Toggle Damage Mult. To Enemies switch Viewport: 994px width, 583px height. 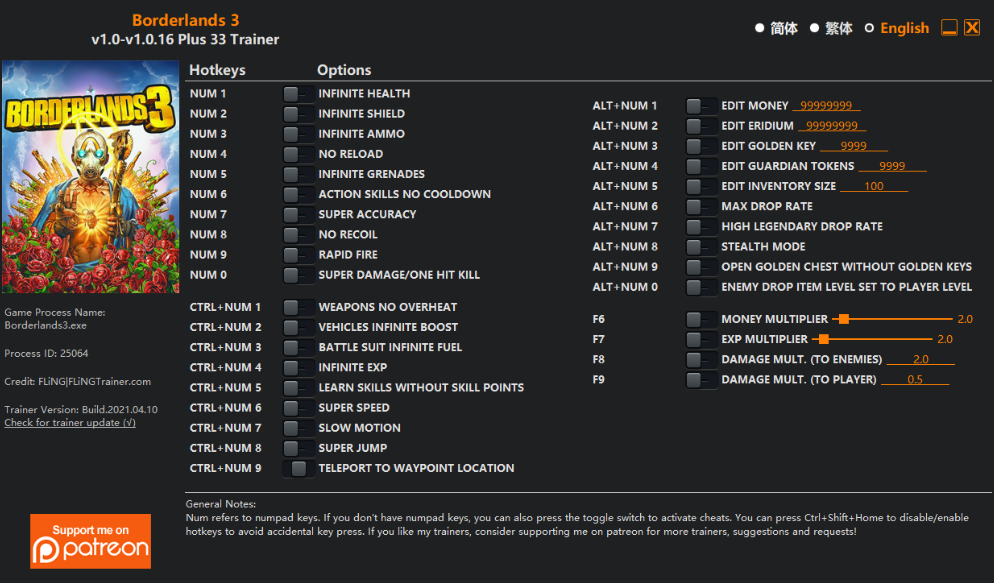701,359
